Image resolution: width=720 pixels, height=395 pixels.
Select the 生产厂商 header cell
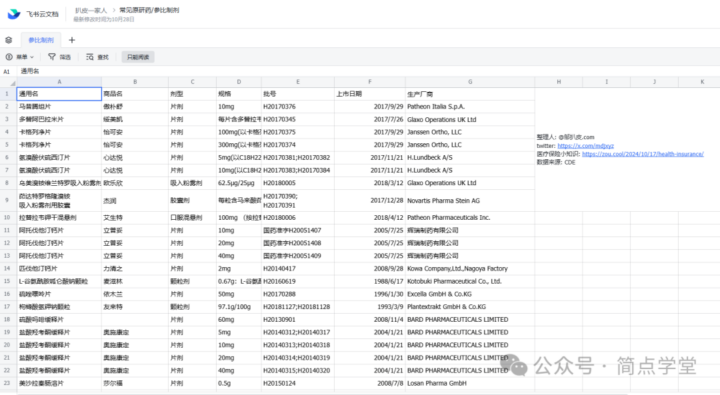pos(470,94)
